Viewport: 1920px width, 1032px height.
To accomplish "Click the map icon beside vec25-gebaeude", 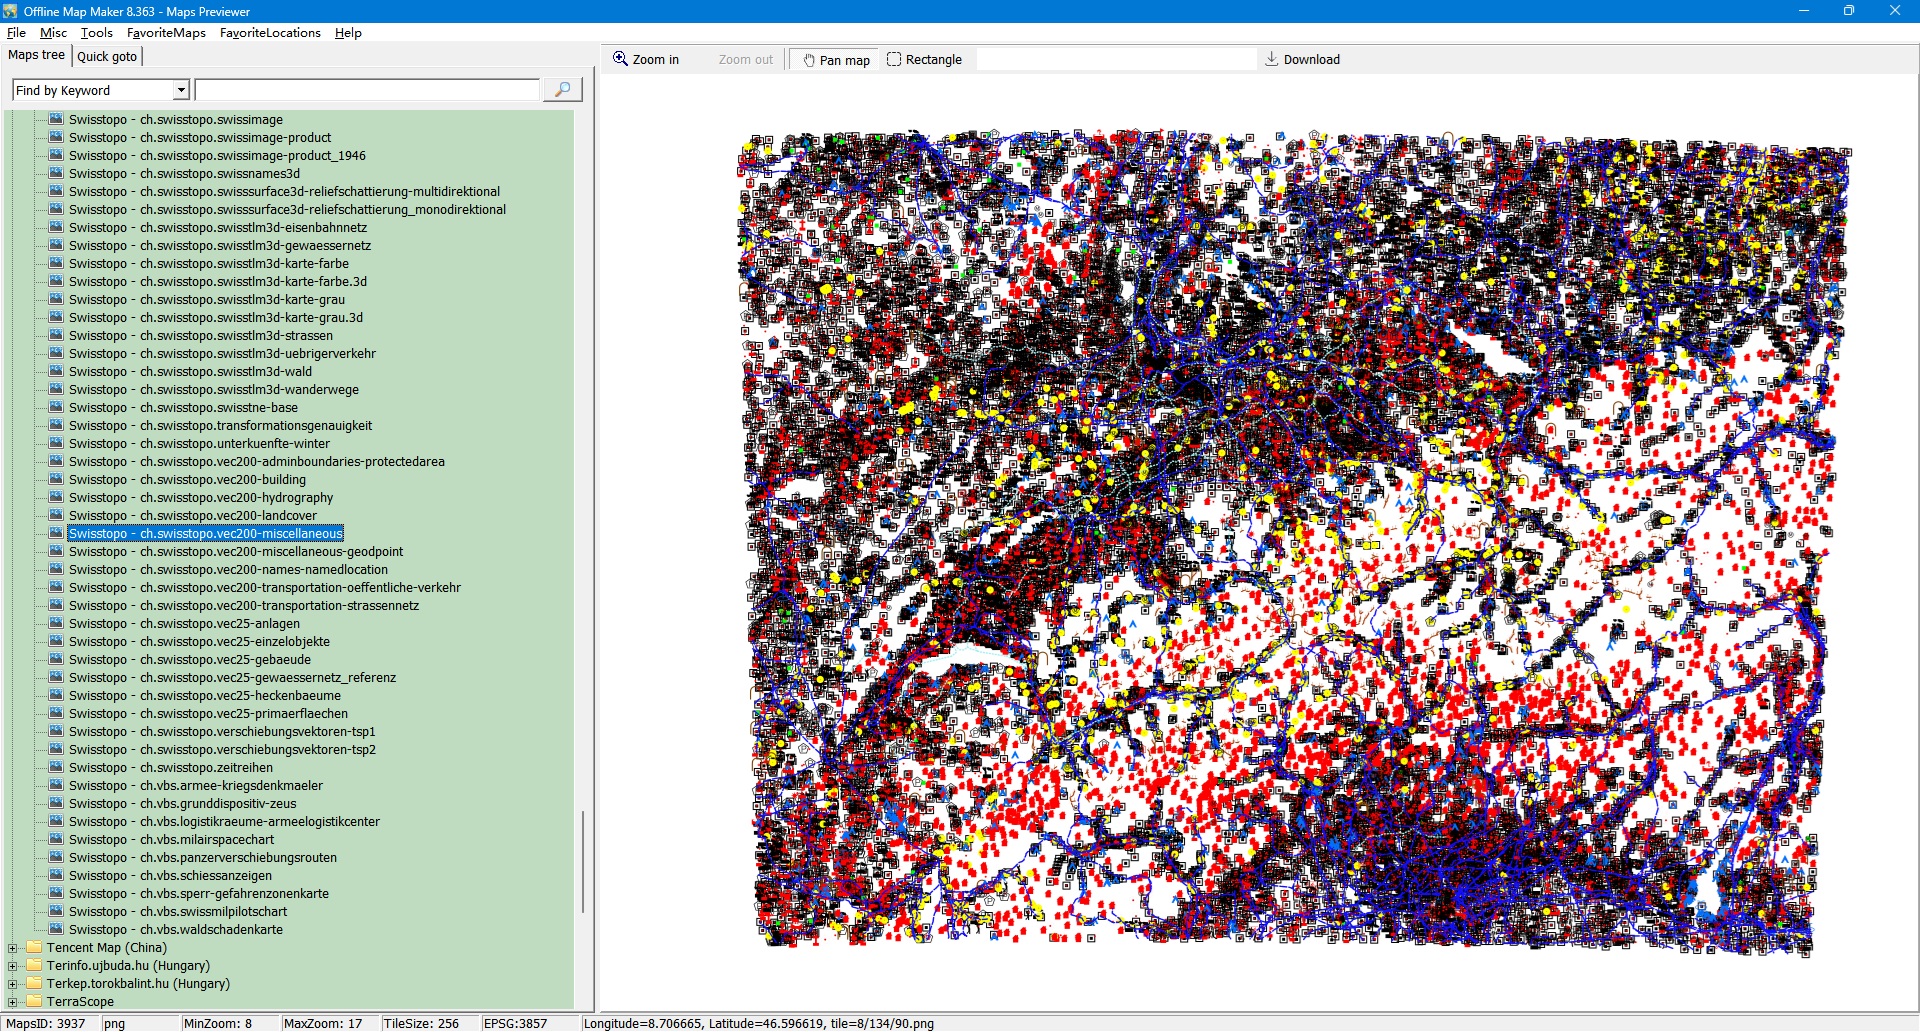I will pyautogui.click(x=56, y=659).
